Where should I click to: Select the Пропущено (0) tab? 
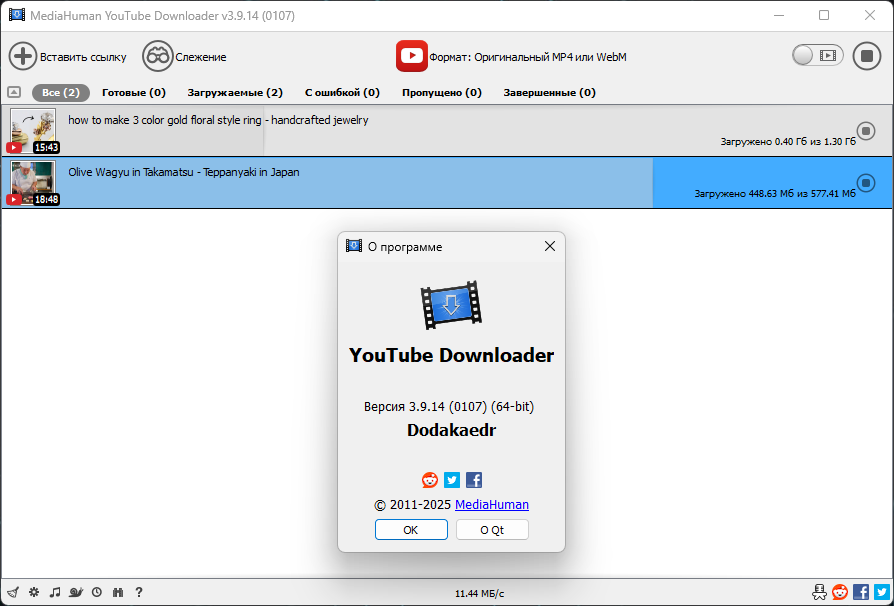point(442,92)
